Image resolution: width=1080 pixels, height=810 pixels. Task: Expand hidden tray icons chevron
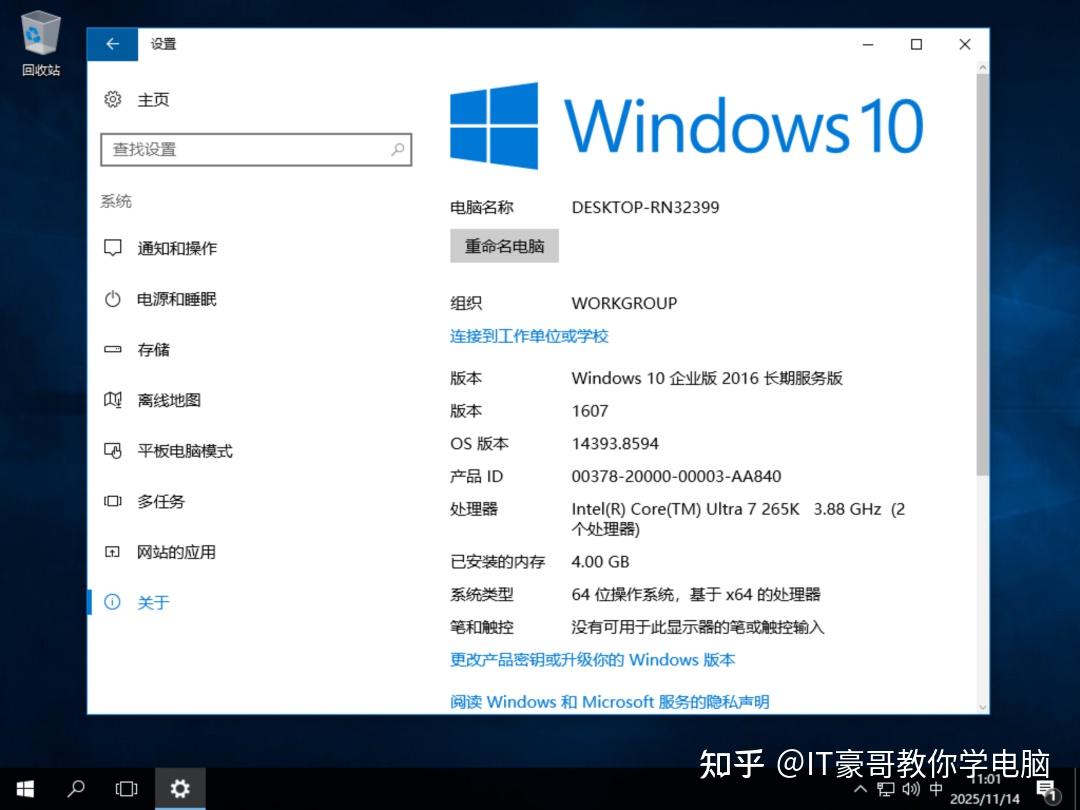(x=860, y=789)
